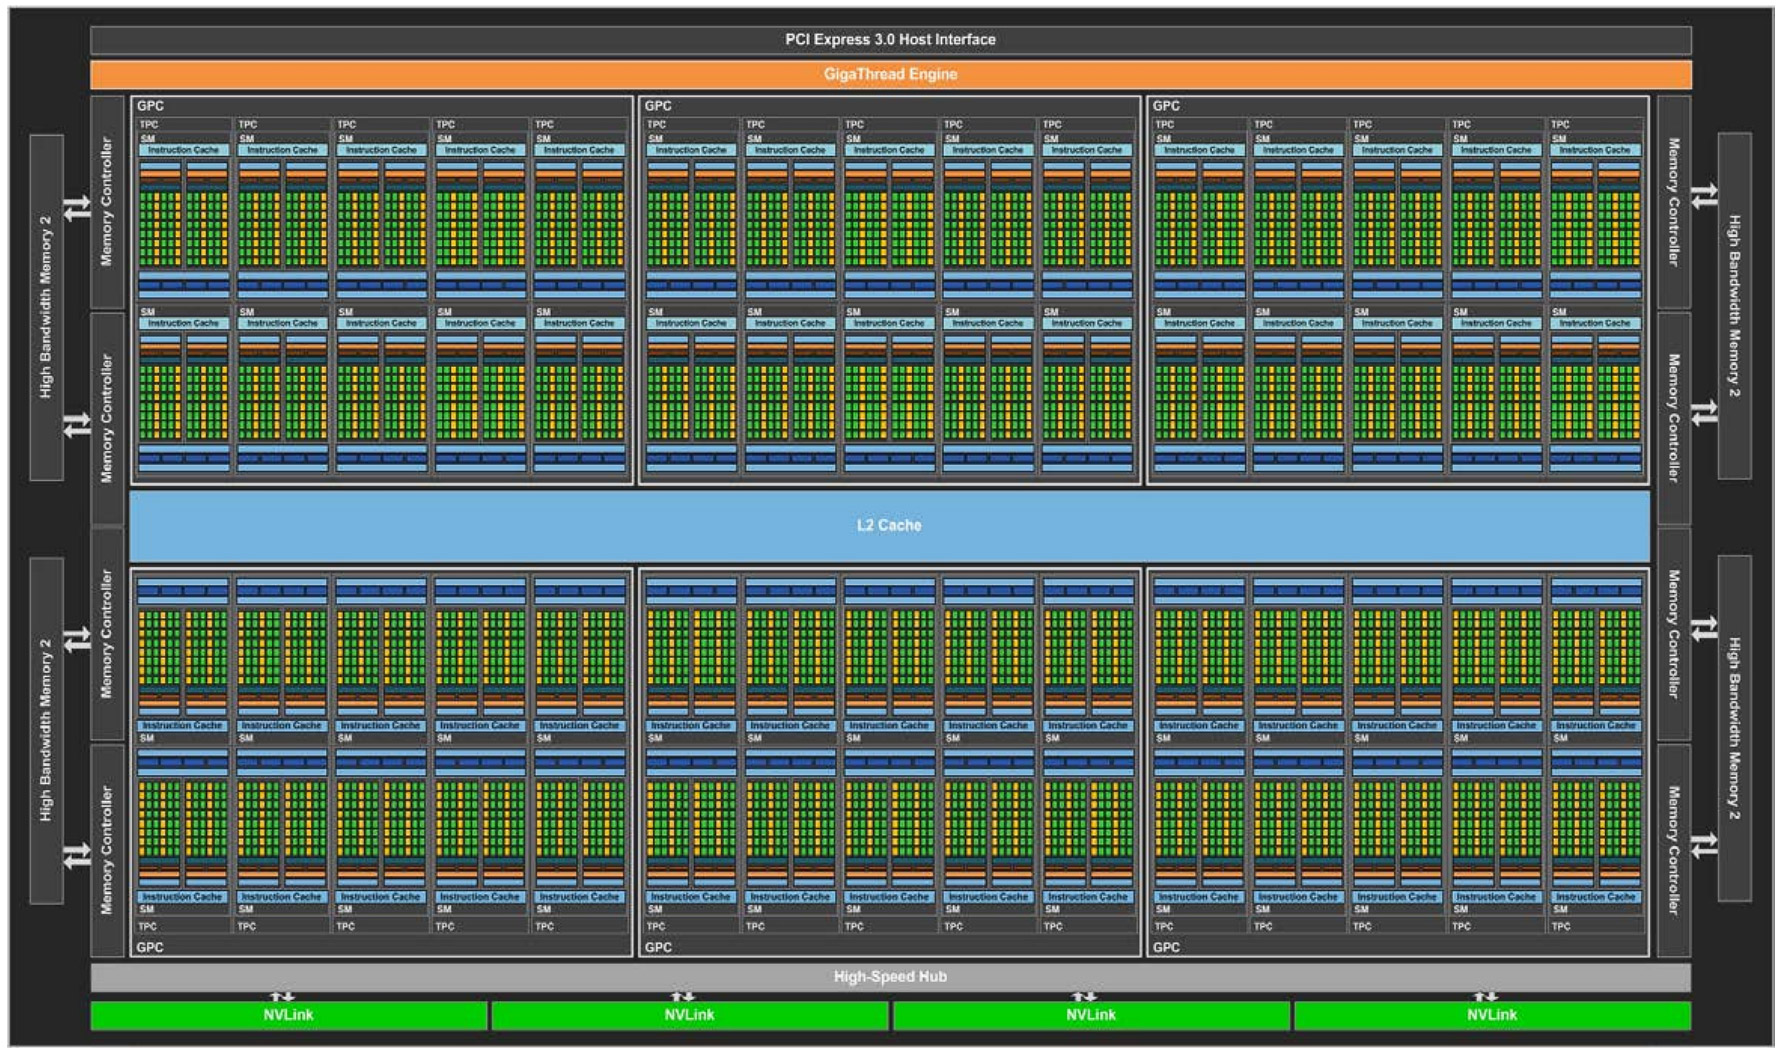Click the bottommost double-arrow icon on the right edge
The image size is (1785, 1056).
tap(1704, 846)
